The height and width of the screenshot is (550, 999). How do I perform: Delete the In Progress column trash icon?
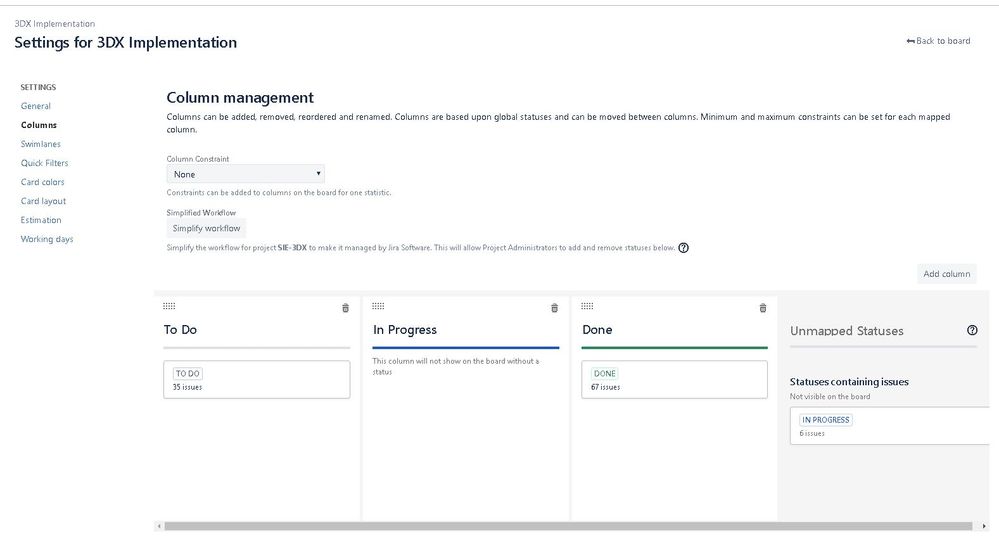click(x=554, y=308)
